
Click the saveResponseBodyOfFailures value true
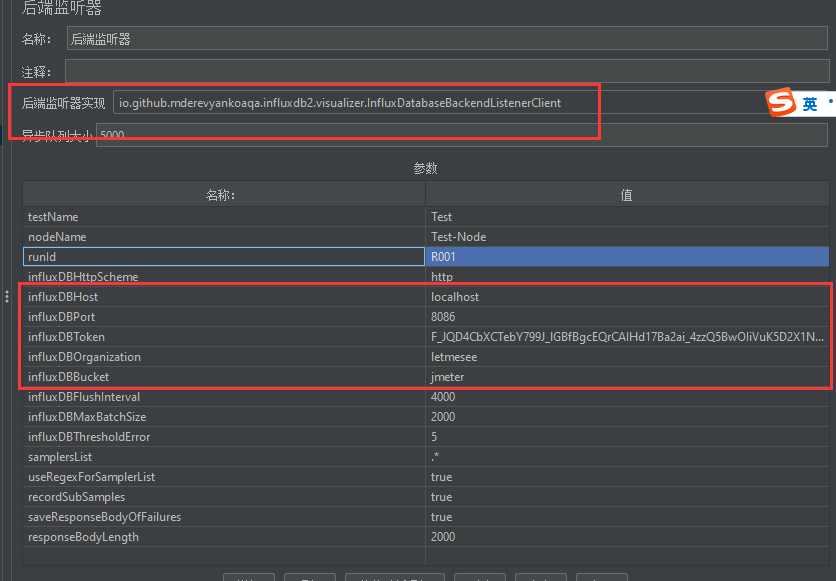click(x=628, y=517)
